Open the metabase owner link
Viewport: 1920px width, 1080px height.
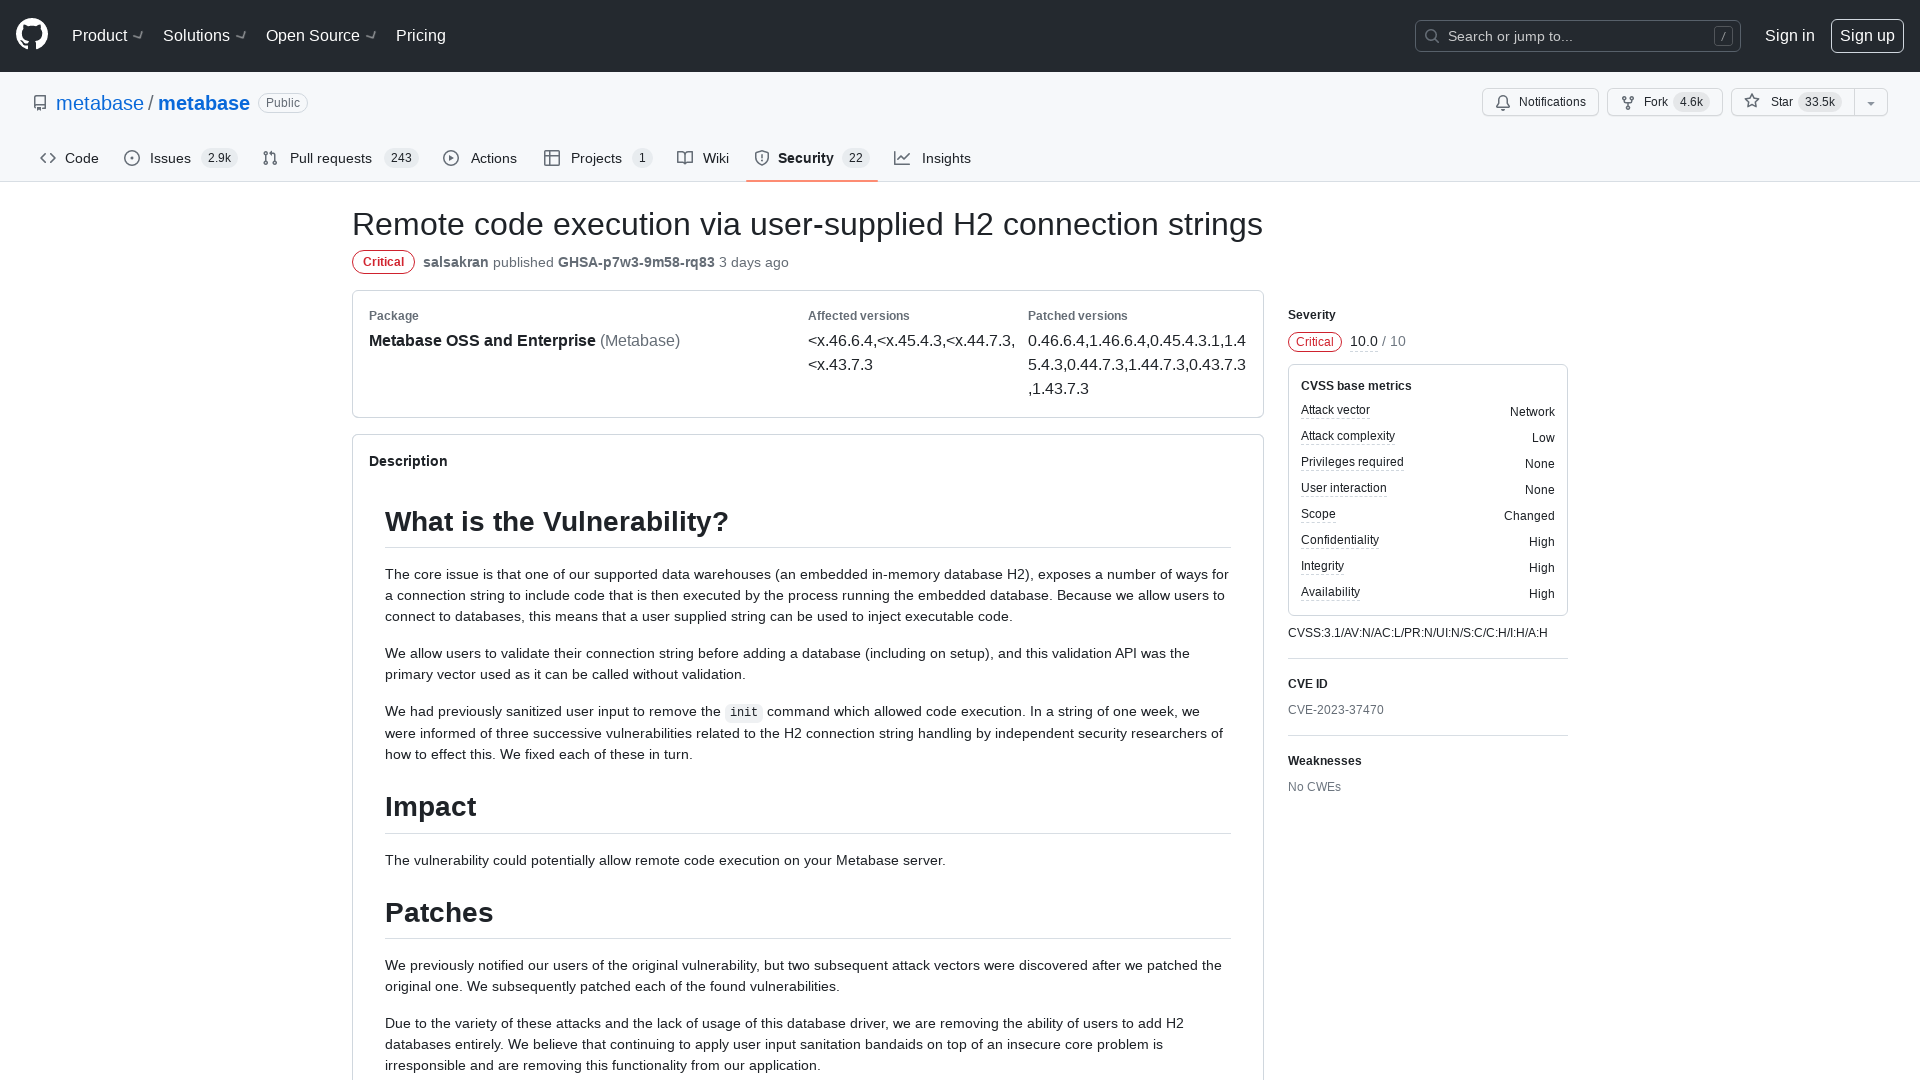(x=100, y=103)
